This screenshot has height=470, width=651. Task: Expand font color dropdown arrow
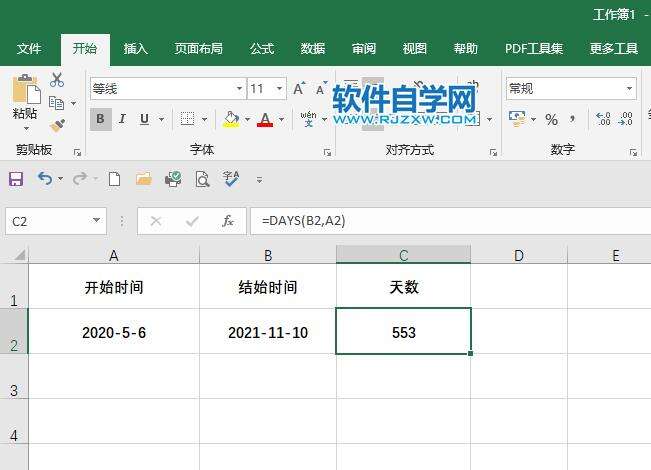(281, 120)
